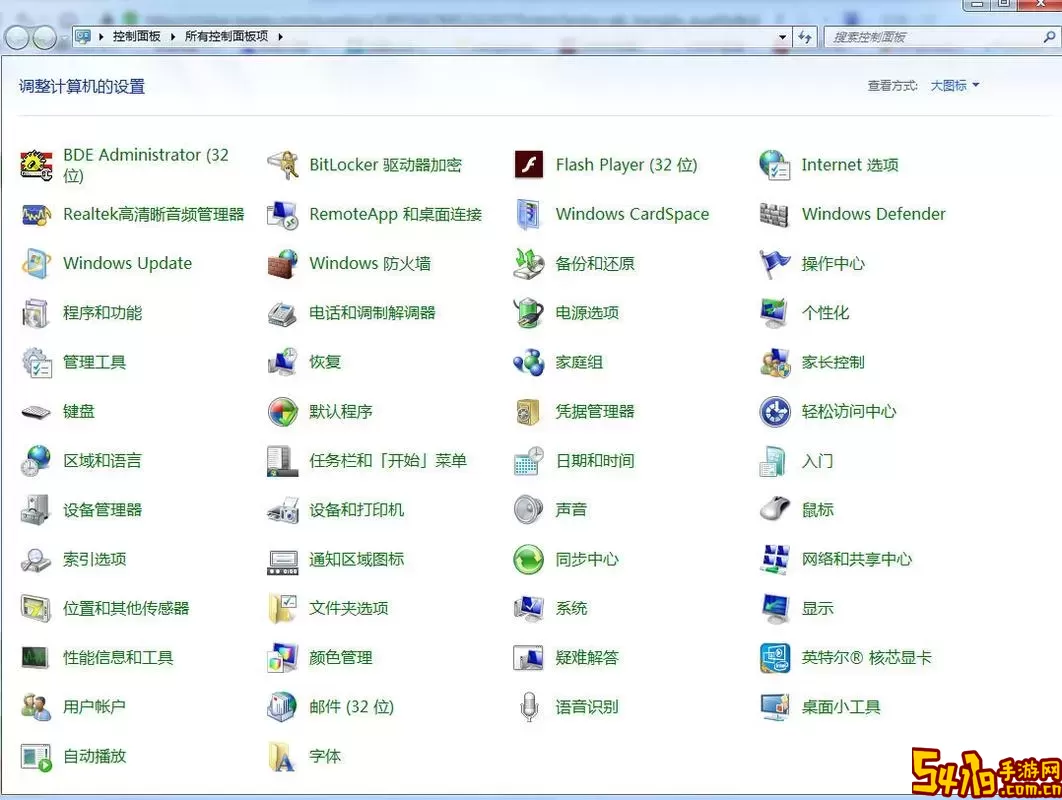The width and height of the screenshot is (1062, 800).
Task: Open the 个性化 icon
Action: click(x=775, y=313)
